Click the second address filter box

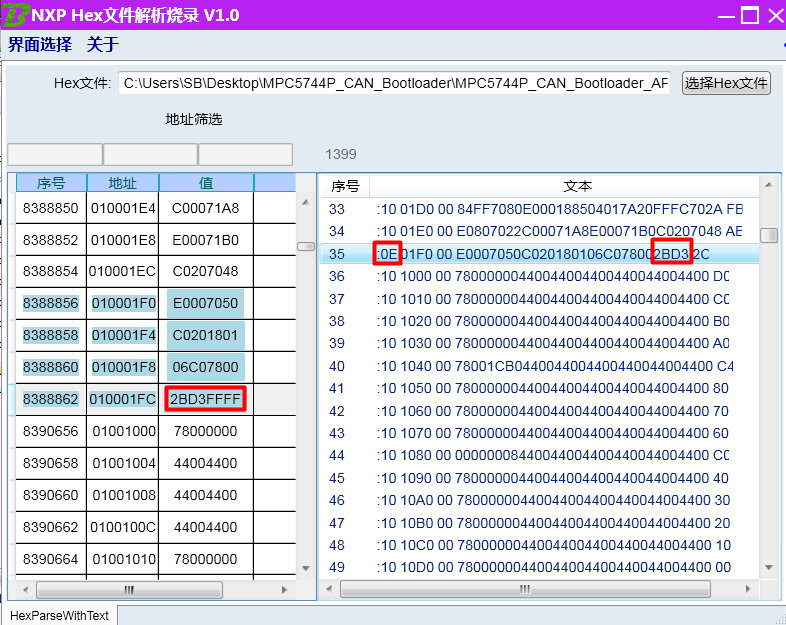coord(150,154)
